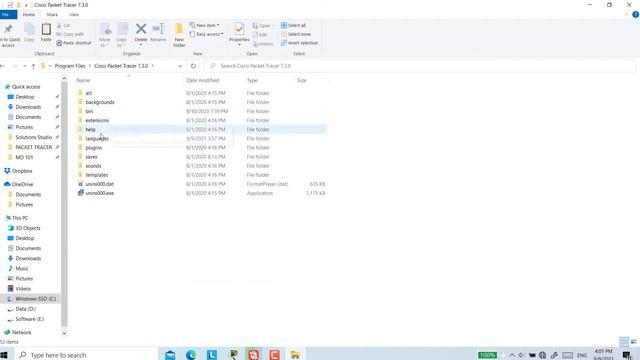Open This PC in navigation pane
Screen dimensions: 640x360
point(20,218)
